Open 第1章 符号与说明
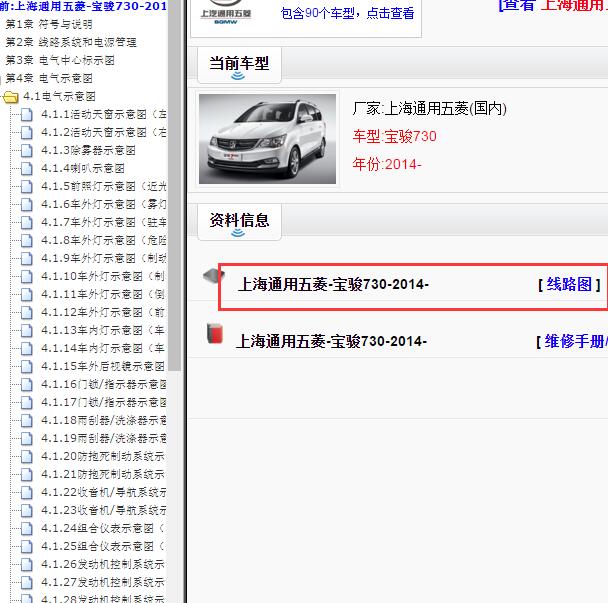608x603 pixels. (49, 24)
